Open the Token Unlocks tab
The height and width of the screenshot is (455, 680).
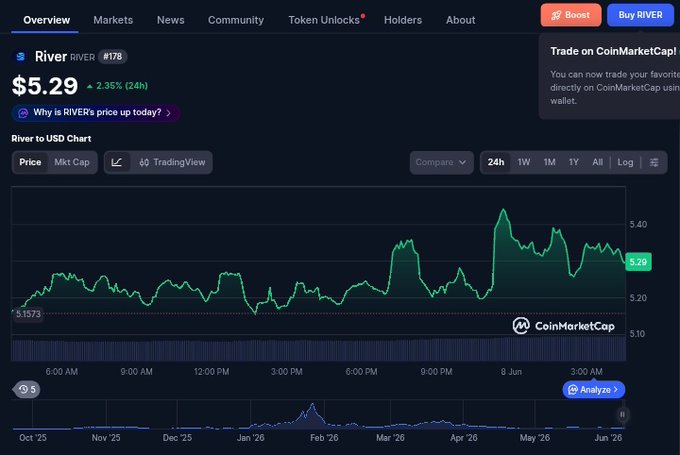tap(324, 20)
